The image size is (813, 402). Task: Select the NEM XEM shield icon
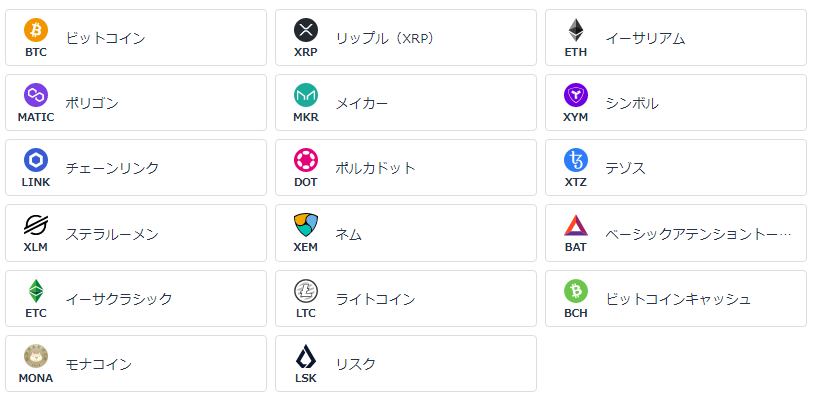[306, 225]
